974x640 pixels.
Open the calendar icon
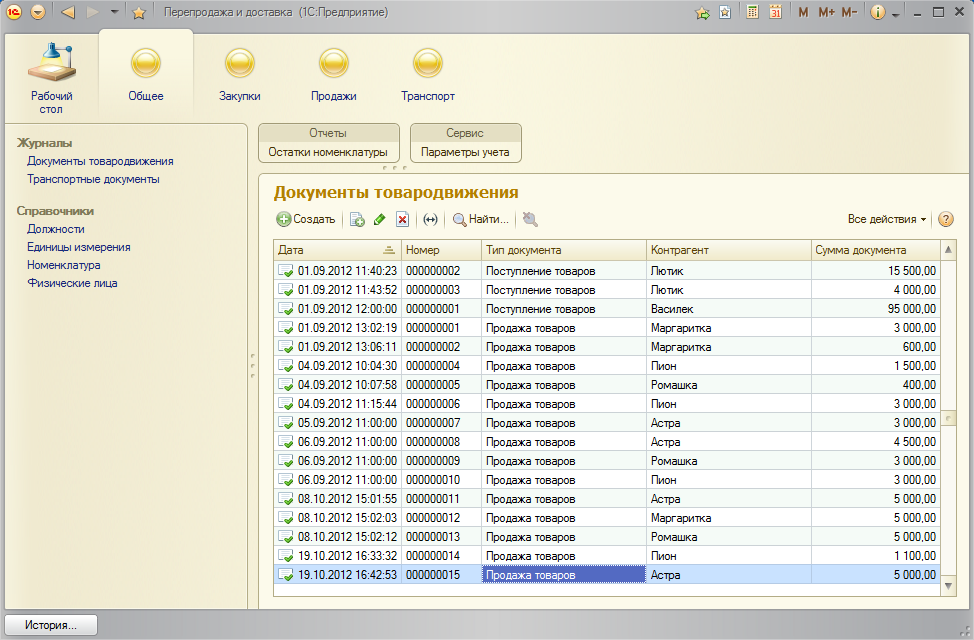coord(775,12)
